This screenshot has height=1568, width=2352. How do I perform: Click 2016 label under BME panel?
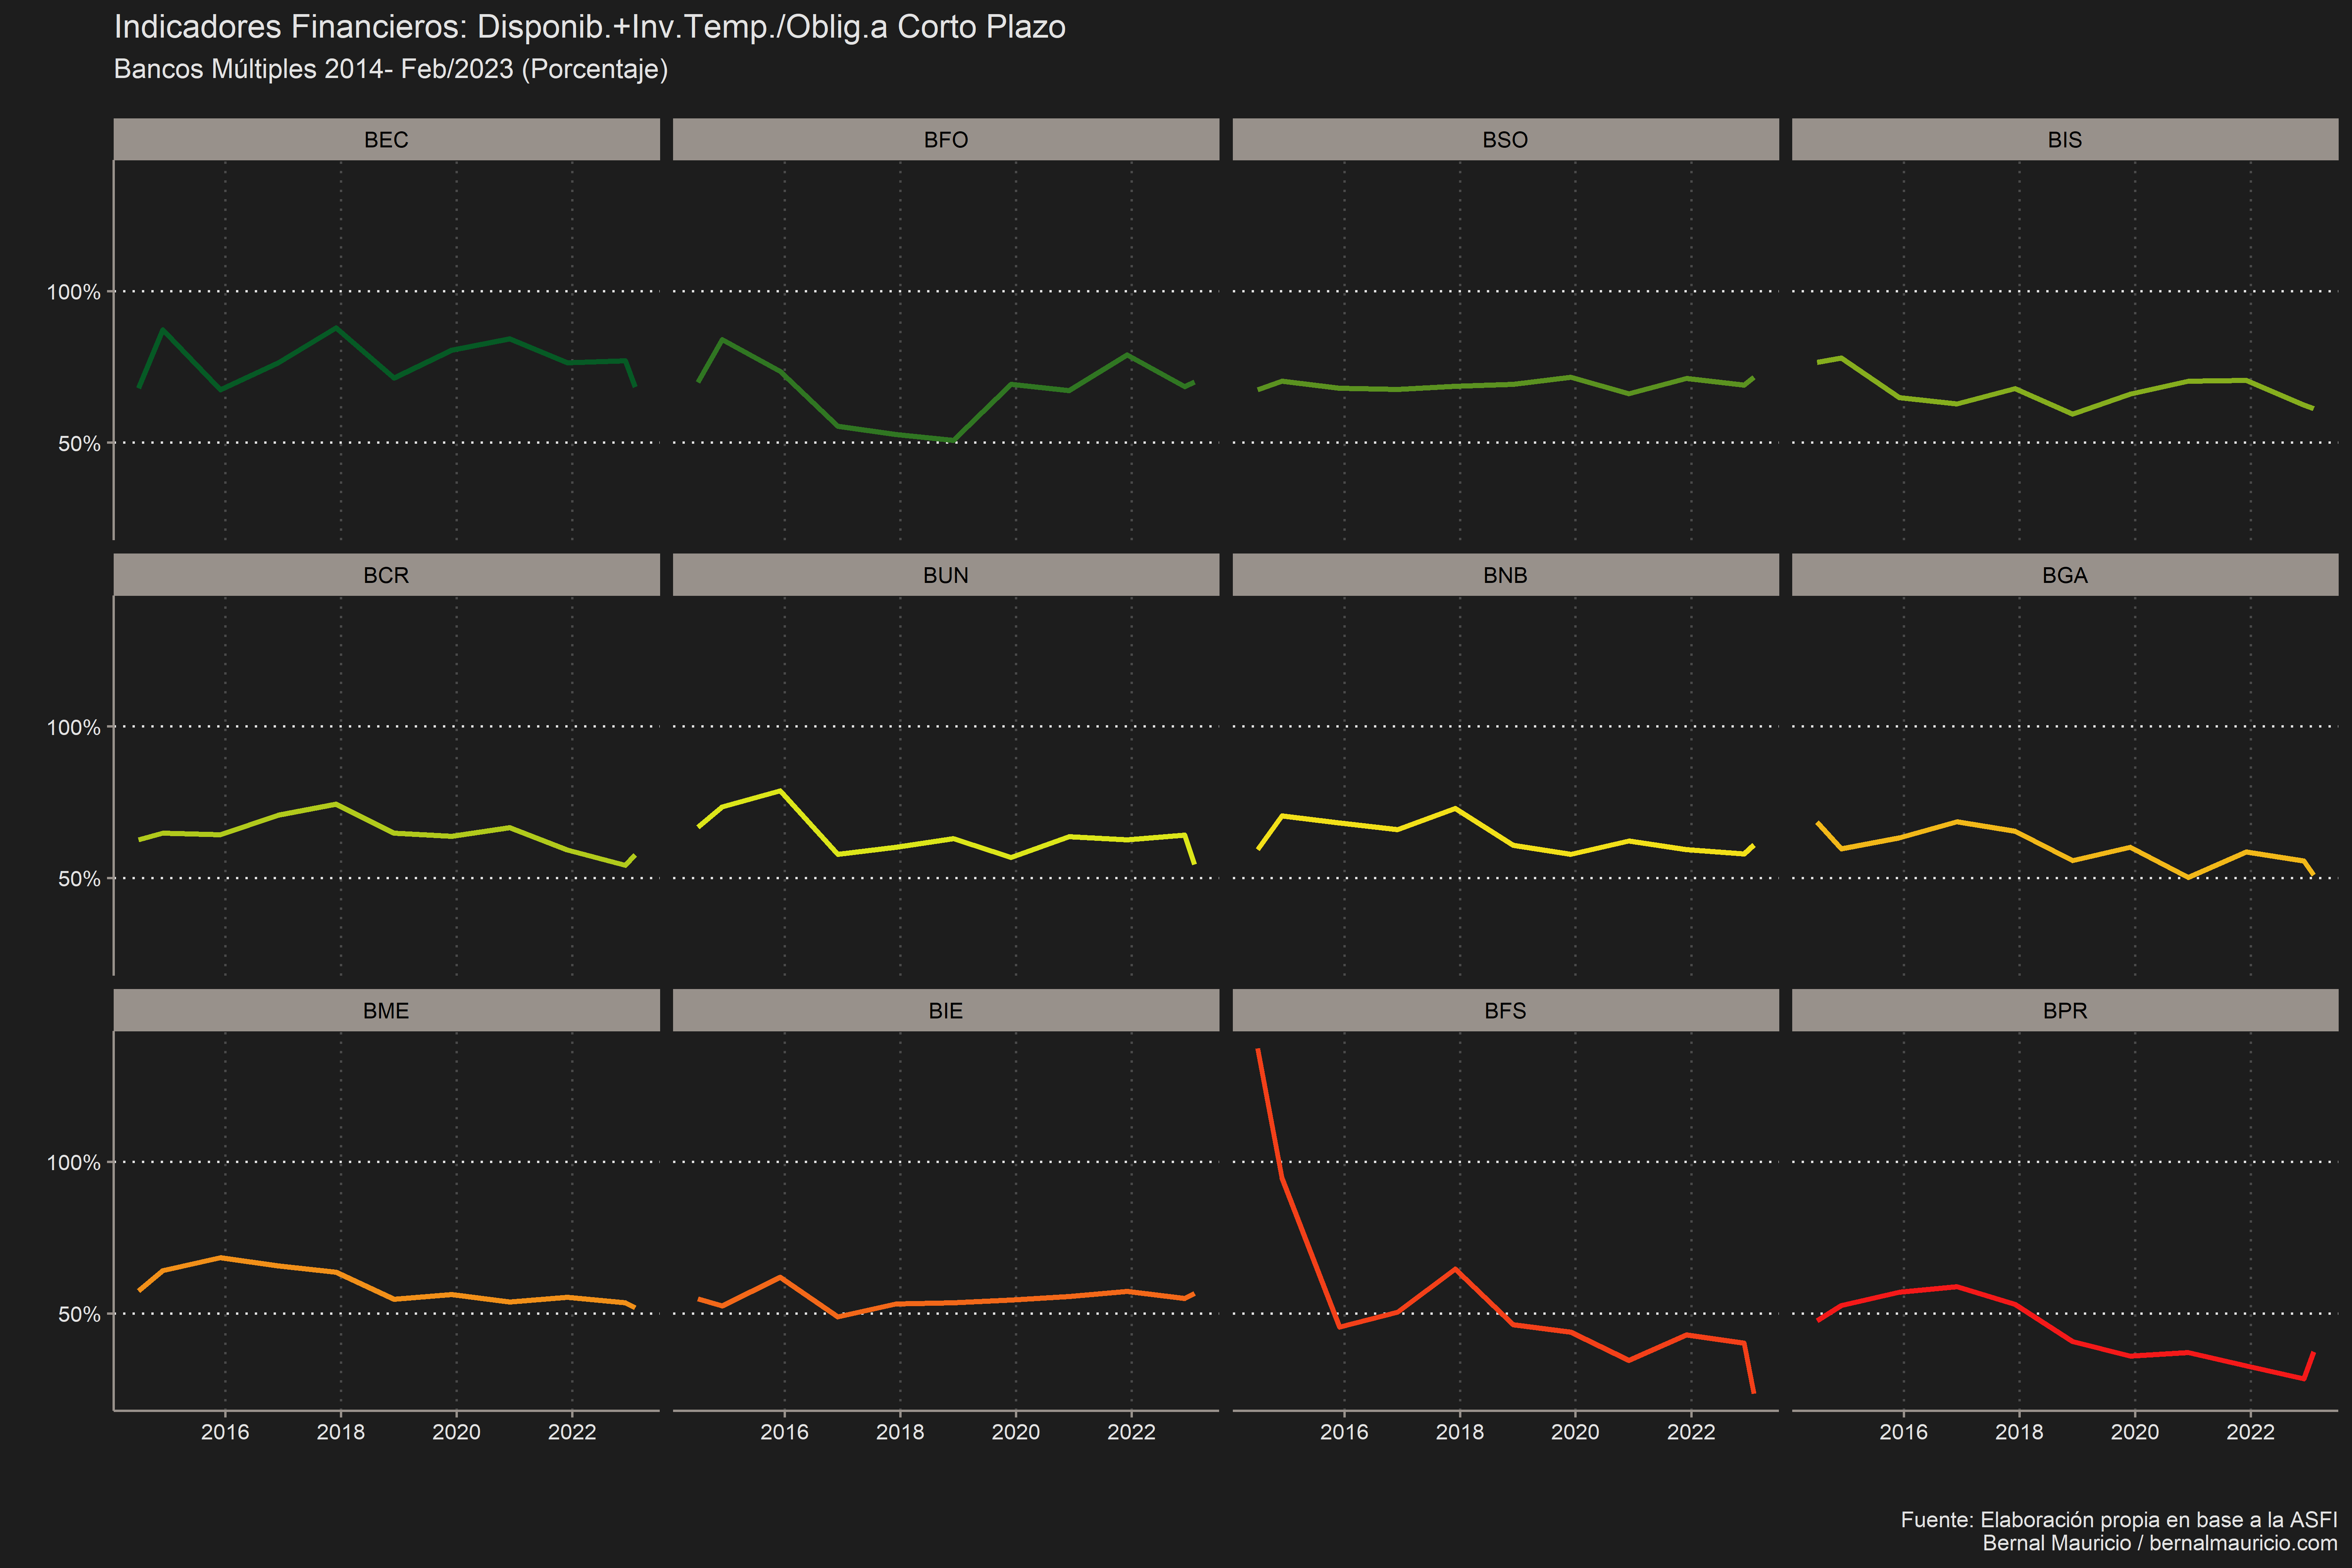(x=225, y=1432)
